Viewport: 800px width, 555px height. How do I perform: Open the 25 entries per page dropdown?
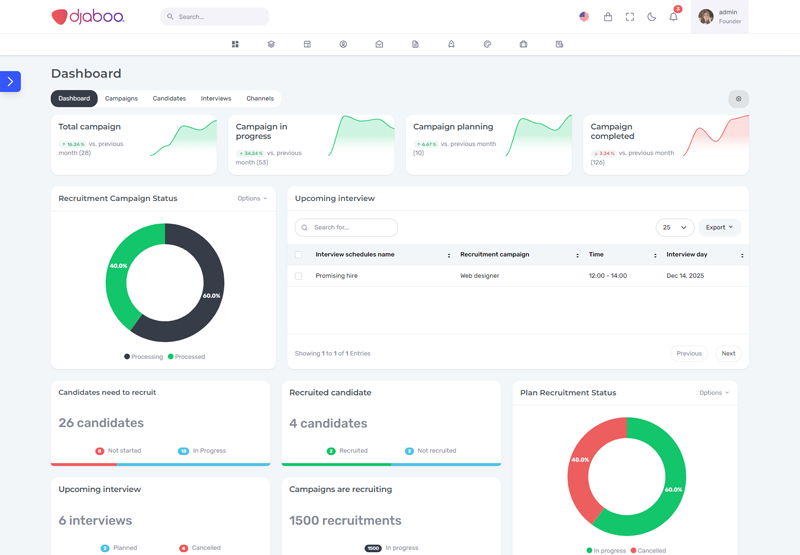674,228
